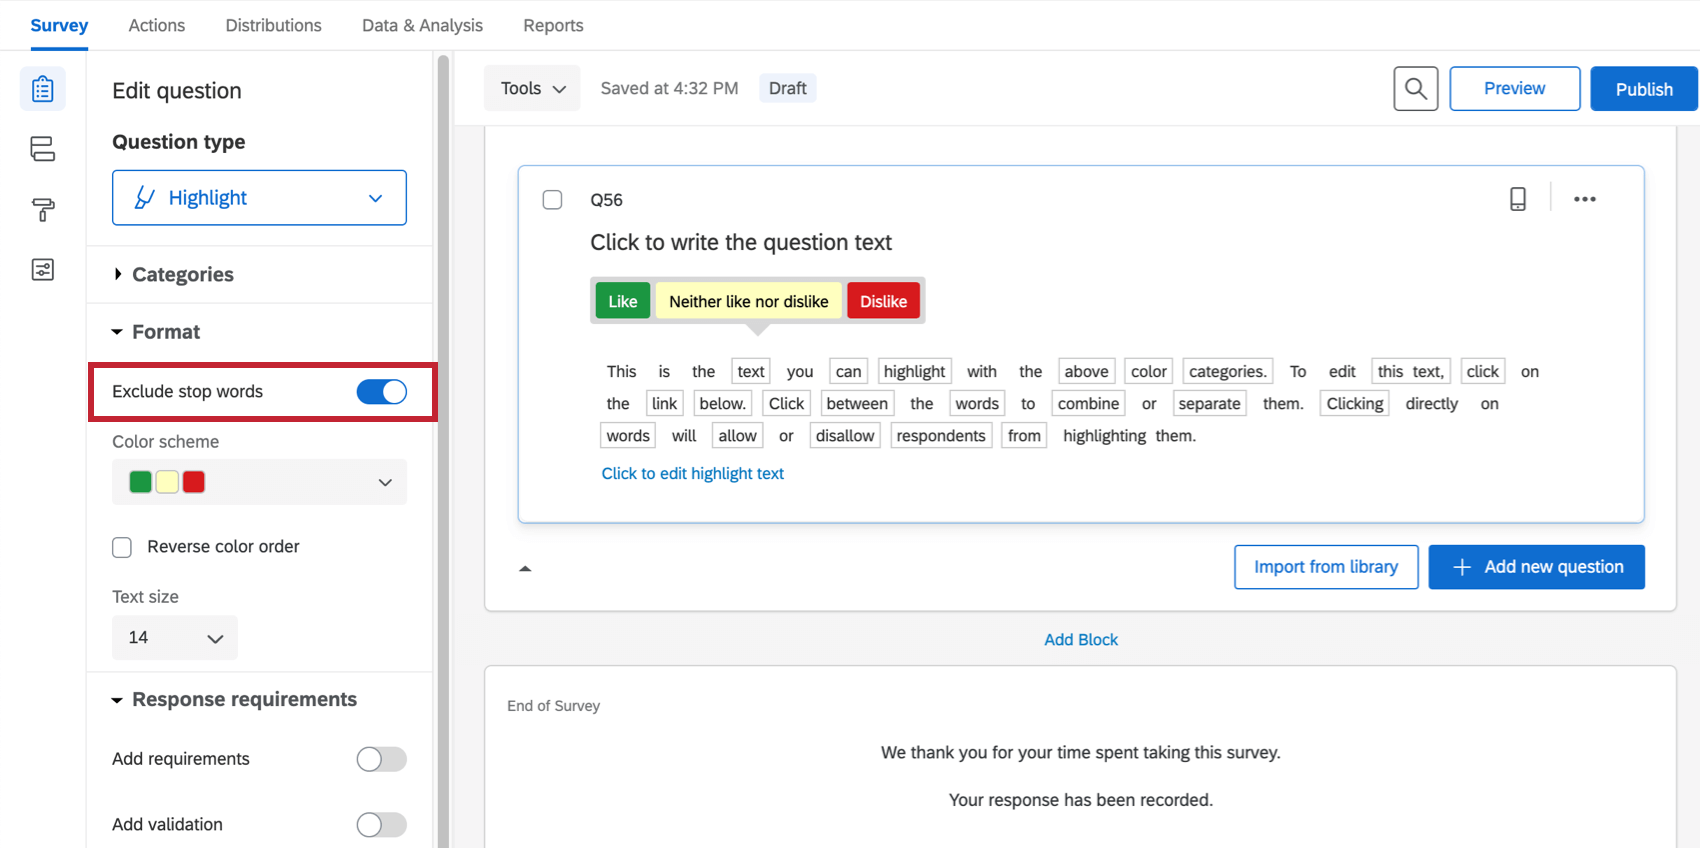
Task: Click the word 'separate' in the text
Action: [1209, 404]
